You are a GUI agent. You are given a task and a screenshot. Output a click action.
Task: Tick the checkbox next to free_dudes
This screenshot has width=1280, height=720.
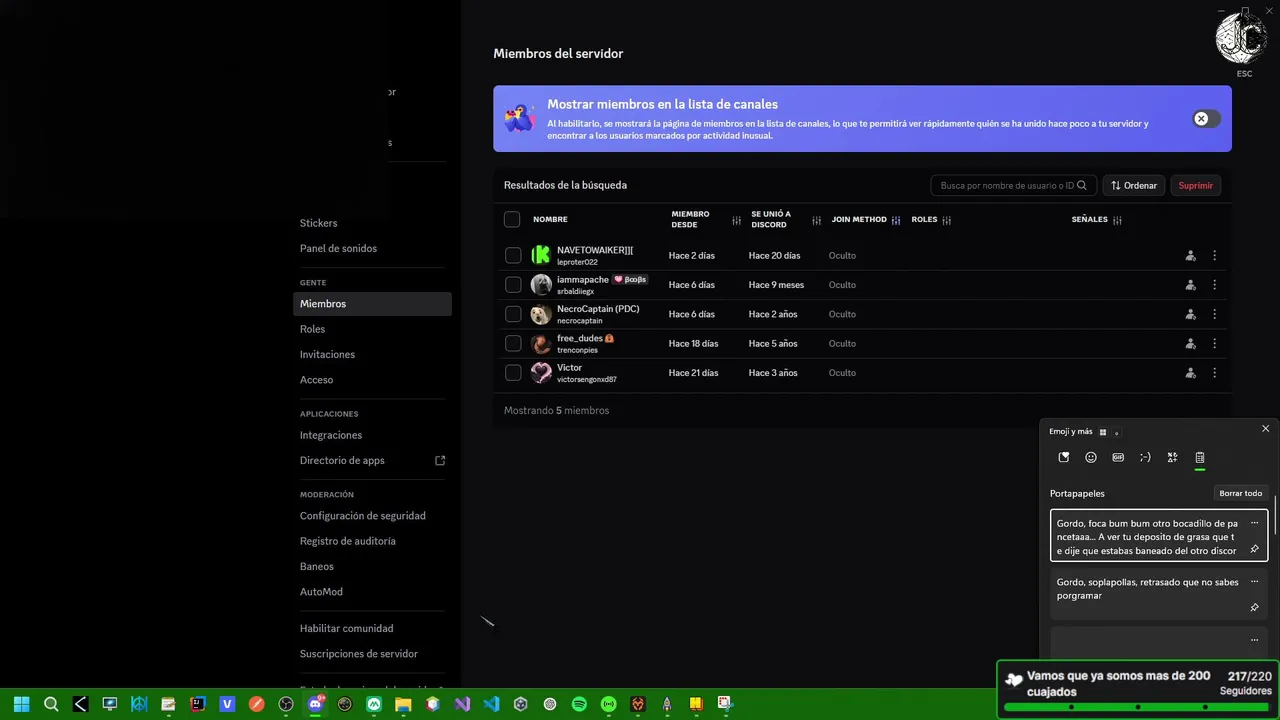(513, 343)
